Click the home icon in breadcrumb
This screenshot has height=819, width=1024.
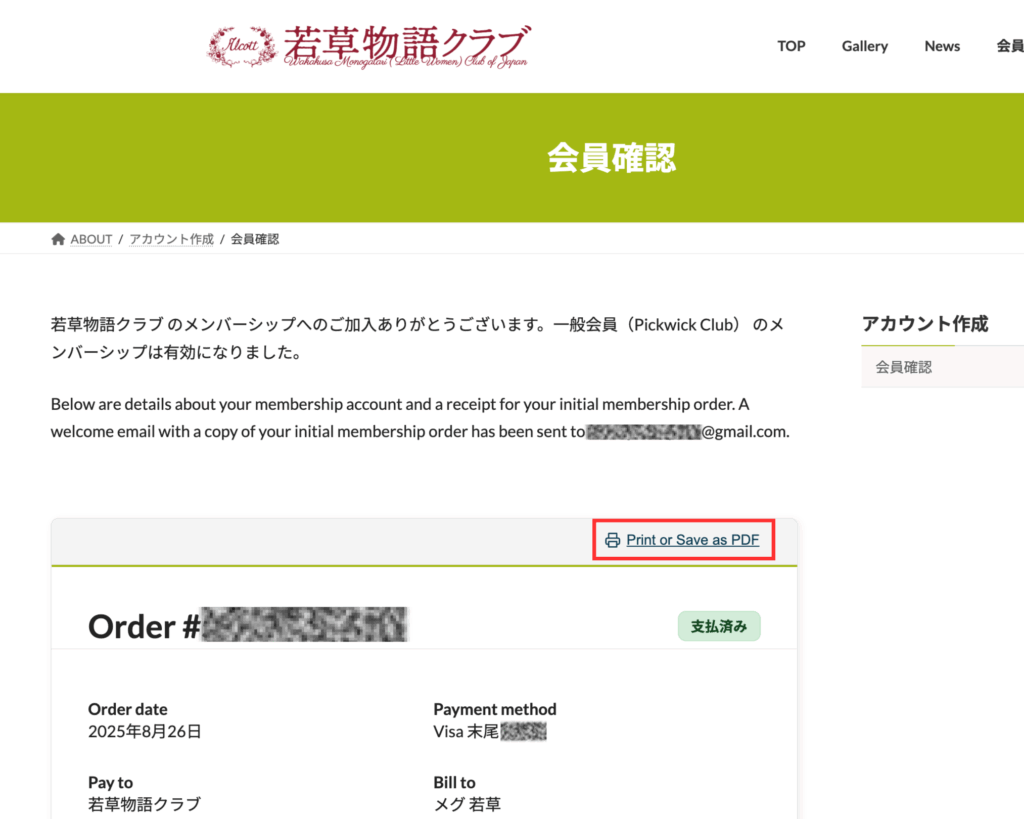click(x=58, y=239)
